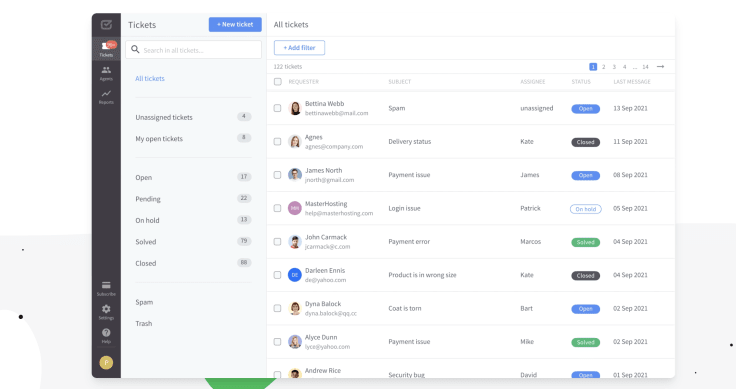Click the current page 1 indicator
The height and width of the screenshot is (389, 736).
pos(593,67)
